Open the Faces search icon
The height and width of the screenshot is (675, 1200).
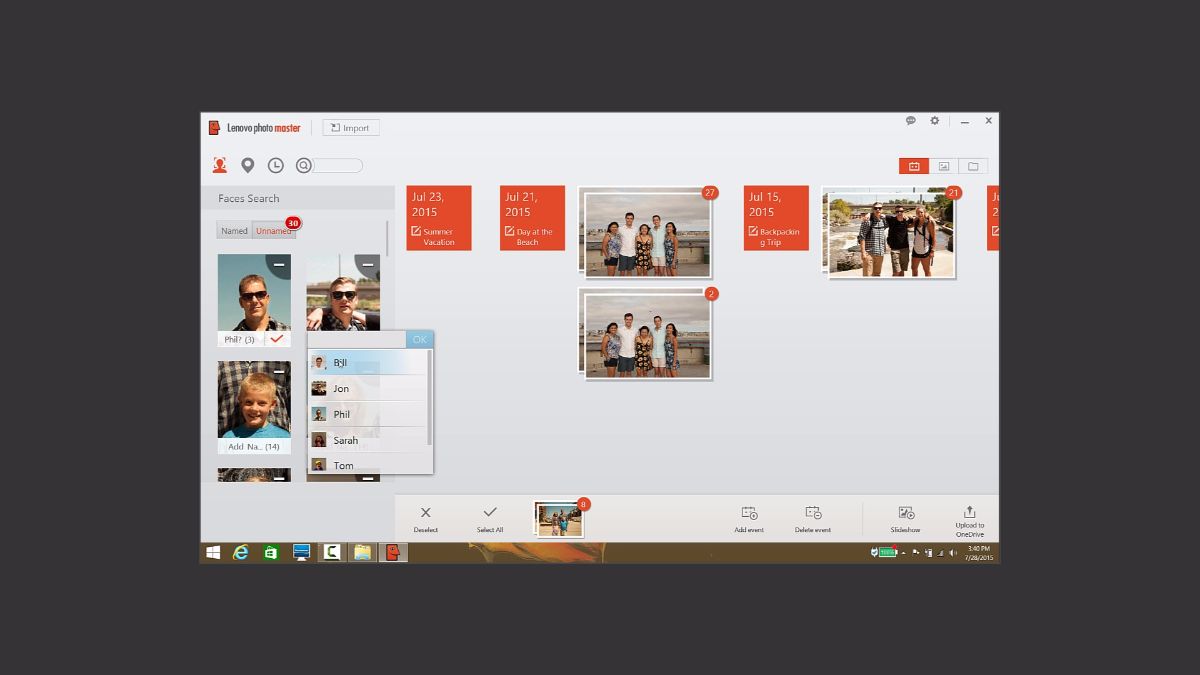[219, 165]
